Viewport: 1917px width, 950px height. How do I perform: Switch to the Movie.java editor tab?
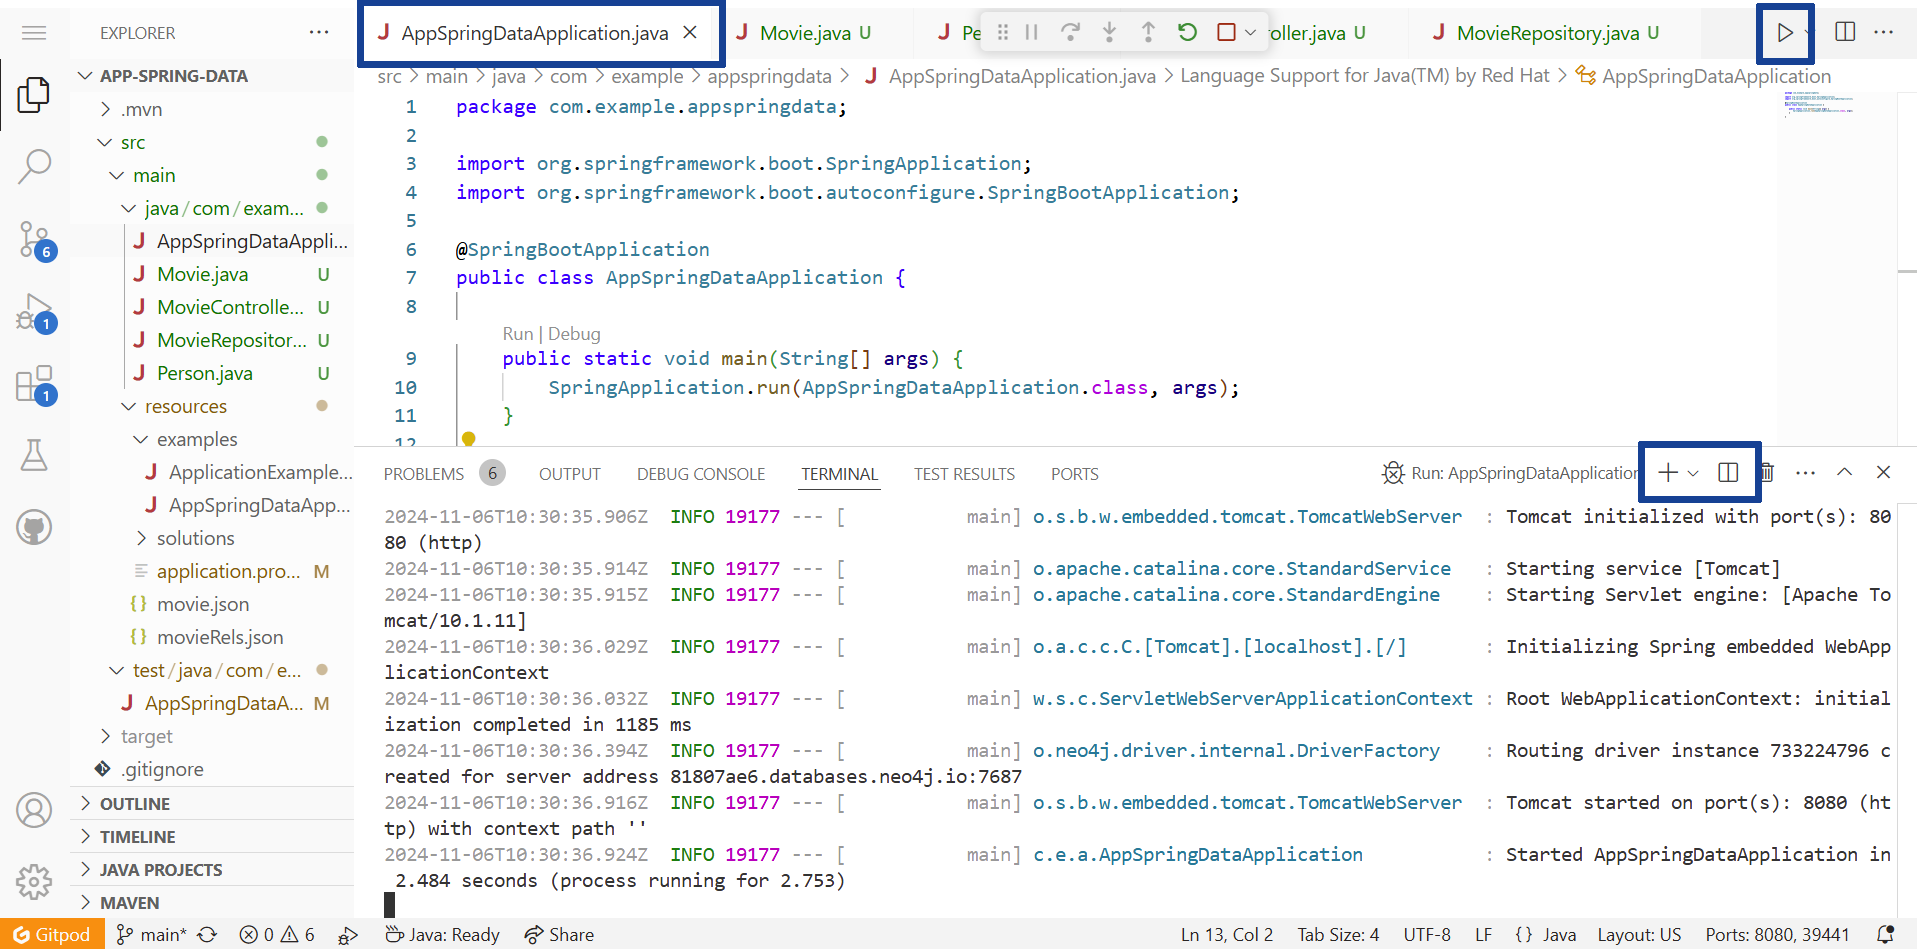[804, 33]
